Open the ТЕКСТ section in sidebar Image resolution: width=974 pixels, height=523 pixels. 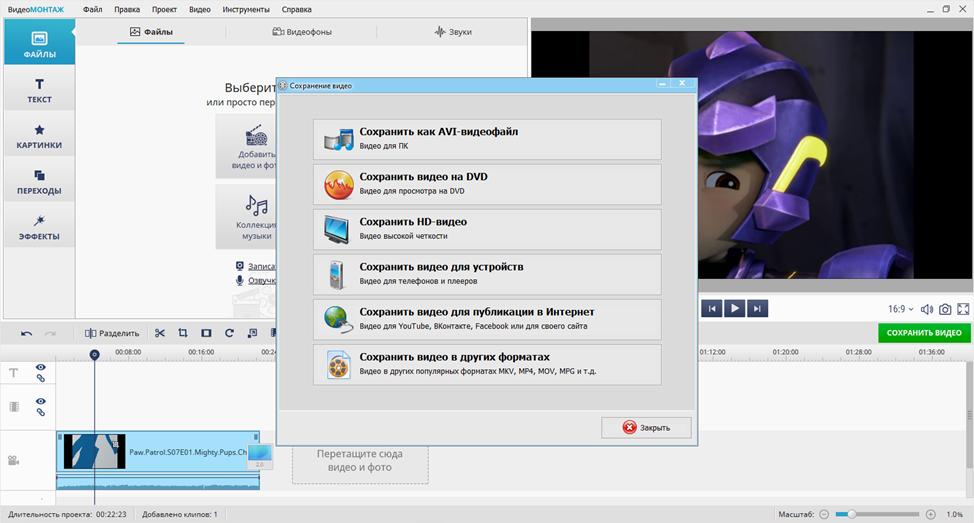click(39, 90)
